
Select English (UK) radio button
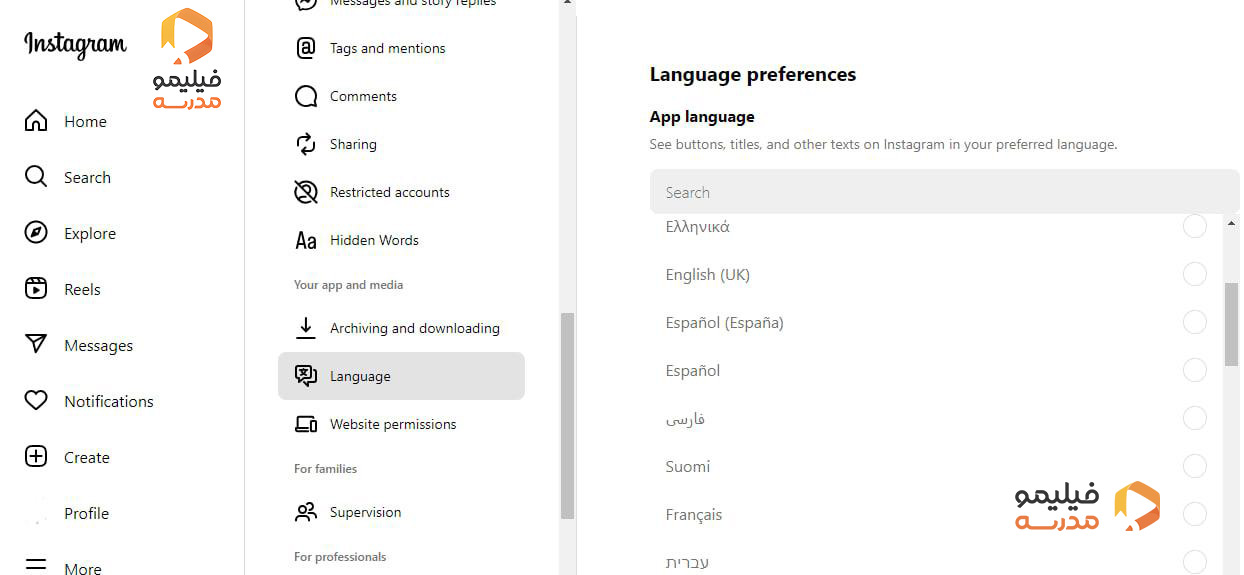[x=1194, y=274]
